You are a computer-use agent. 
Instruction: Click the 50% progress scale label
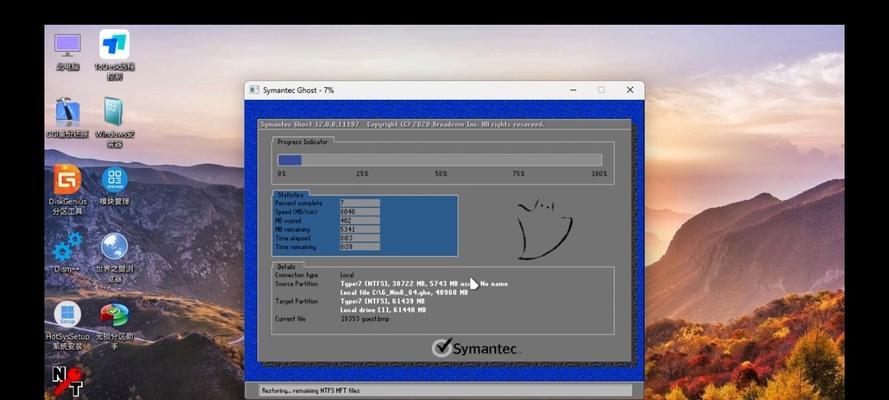pyautogui.click(x=441, y=173)
